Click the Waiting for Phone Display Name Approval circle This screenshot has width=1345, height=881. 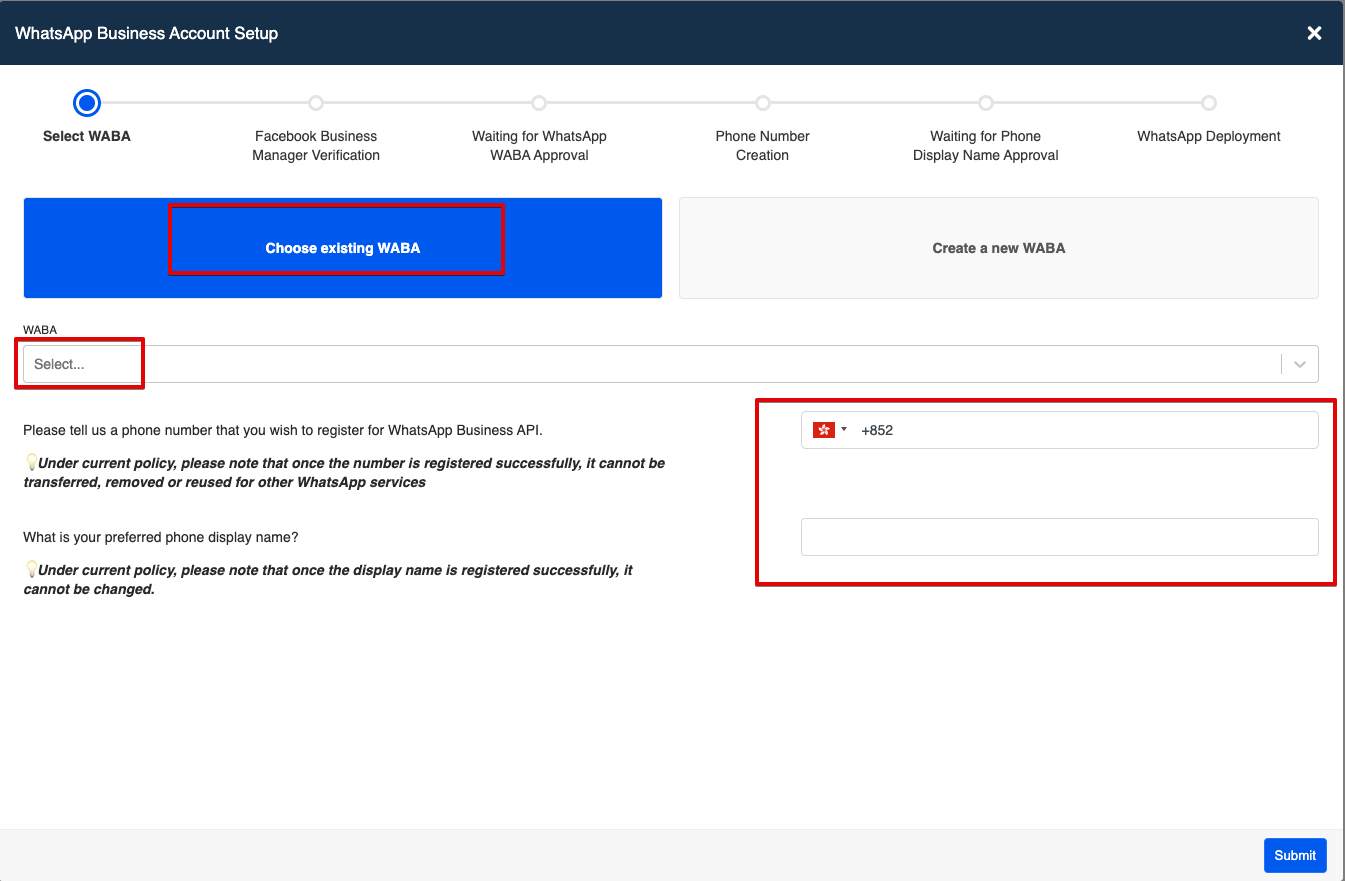986,103
